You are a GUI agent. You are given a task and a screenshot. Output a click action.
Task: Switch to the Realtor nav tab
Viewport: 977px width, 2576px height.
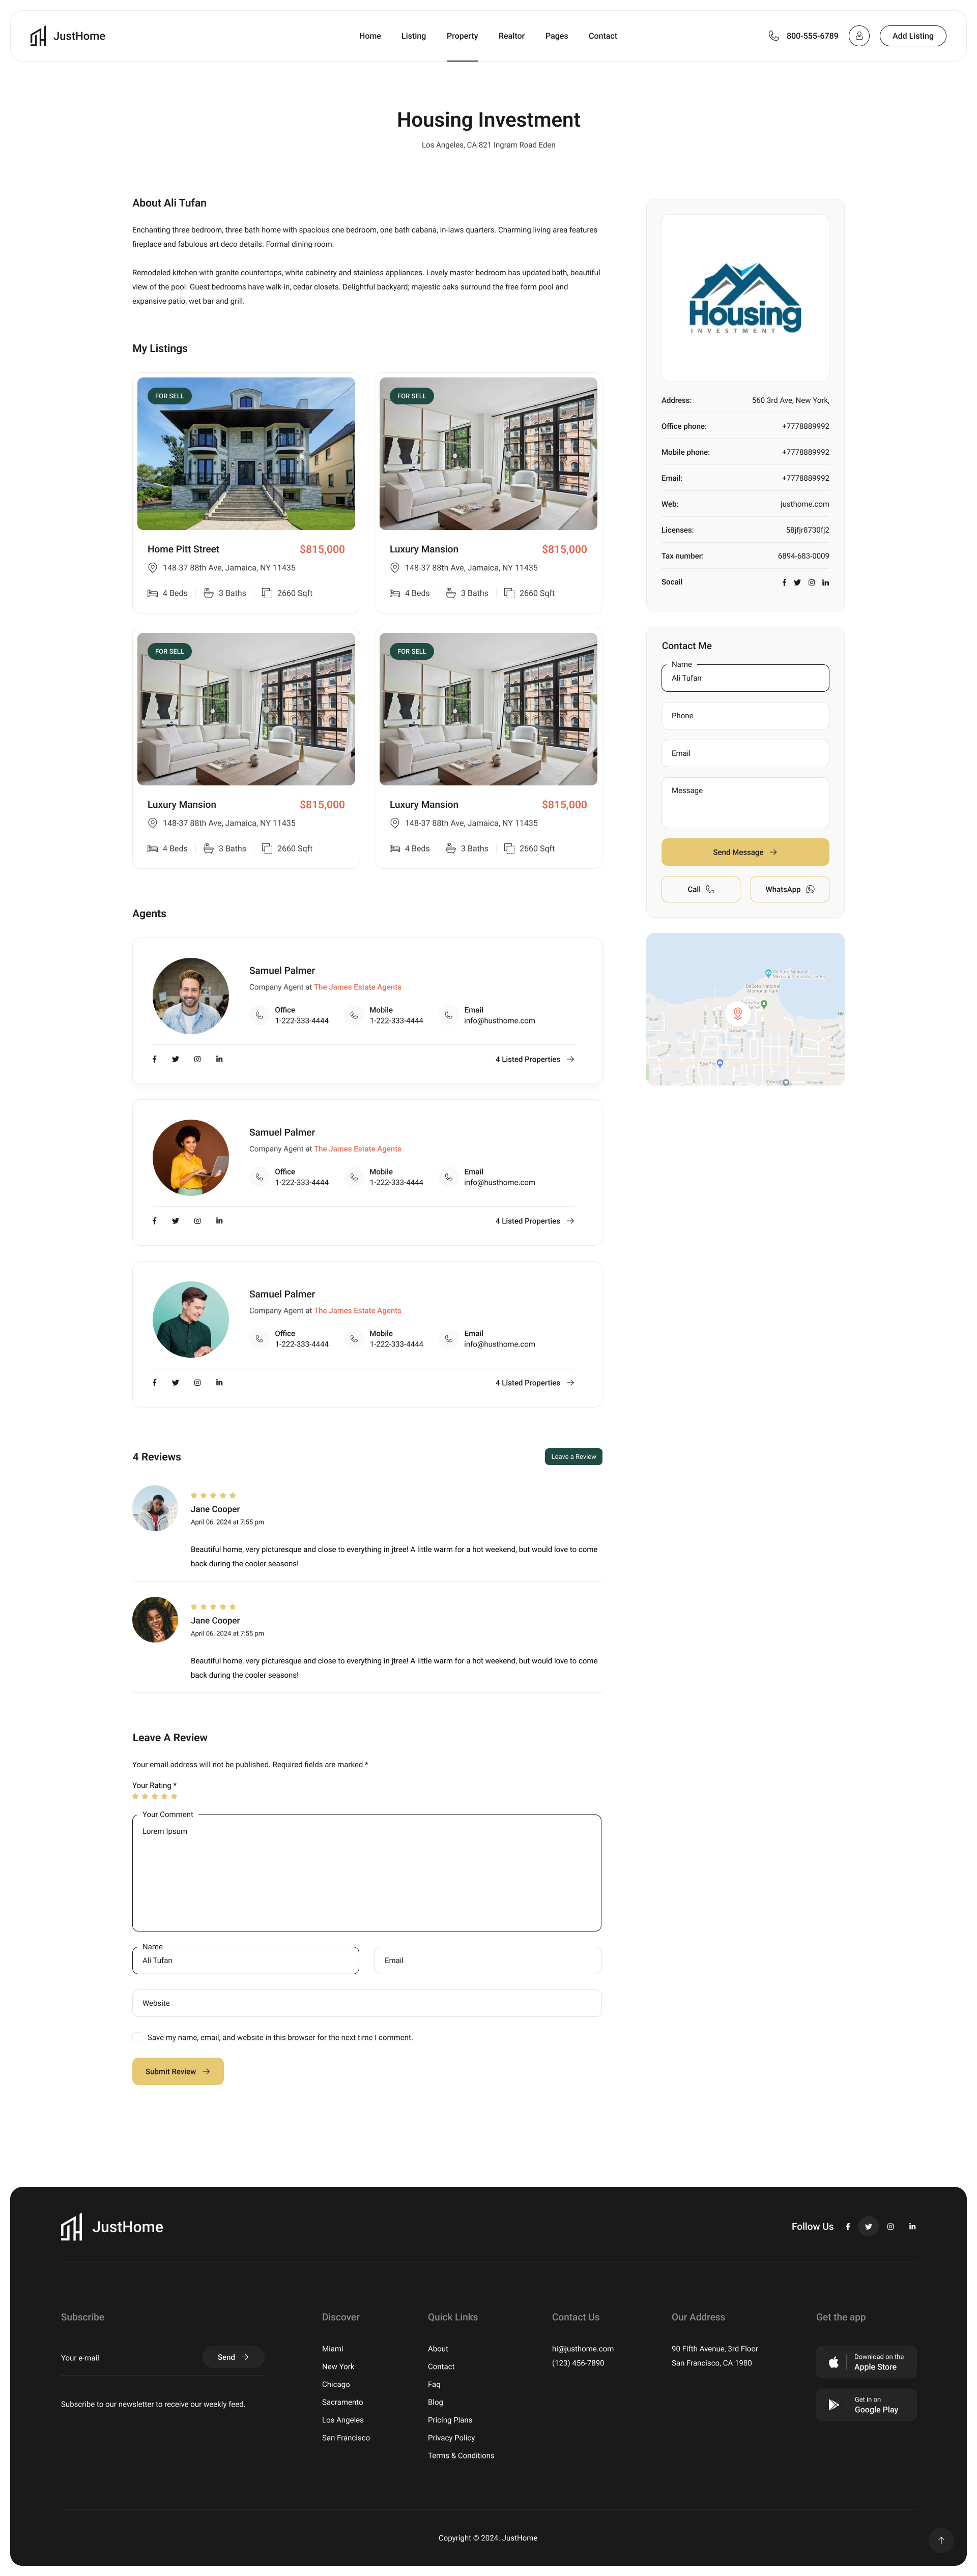click(511, 36)
